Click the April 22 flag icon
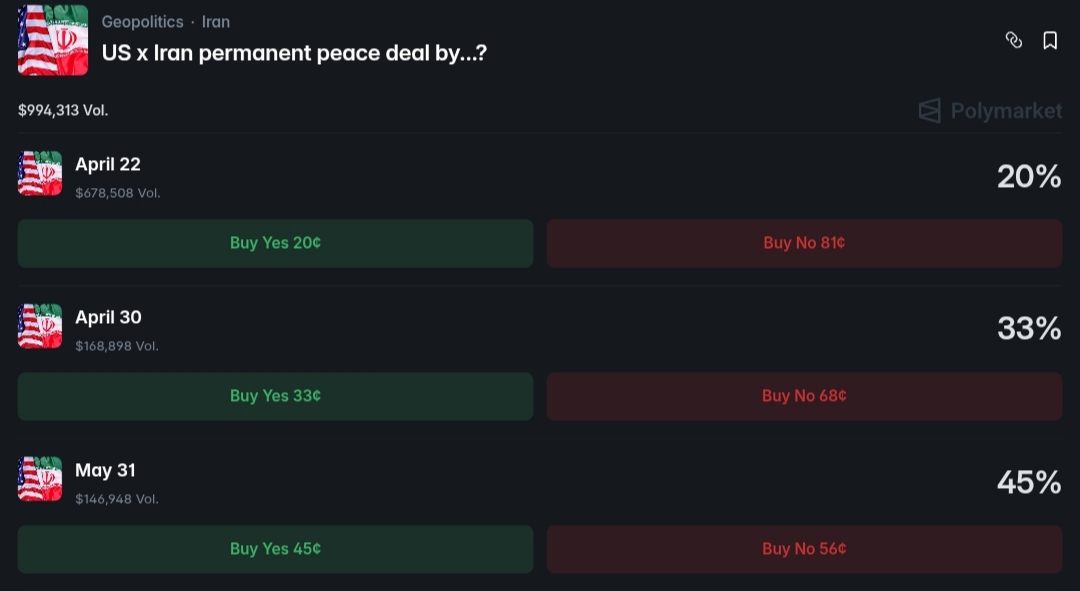 [40, 173]
